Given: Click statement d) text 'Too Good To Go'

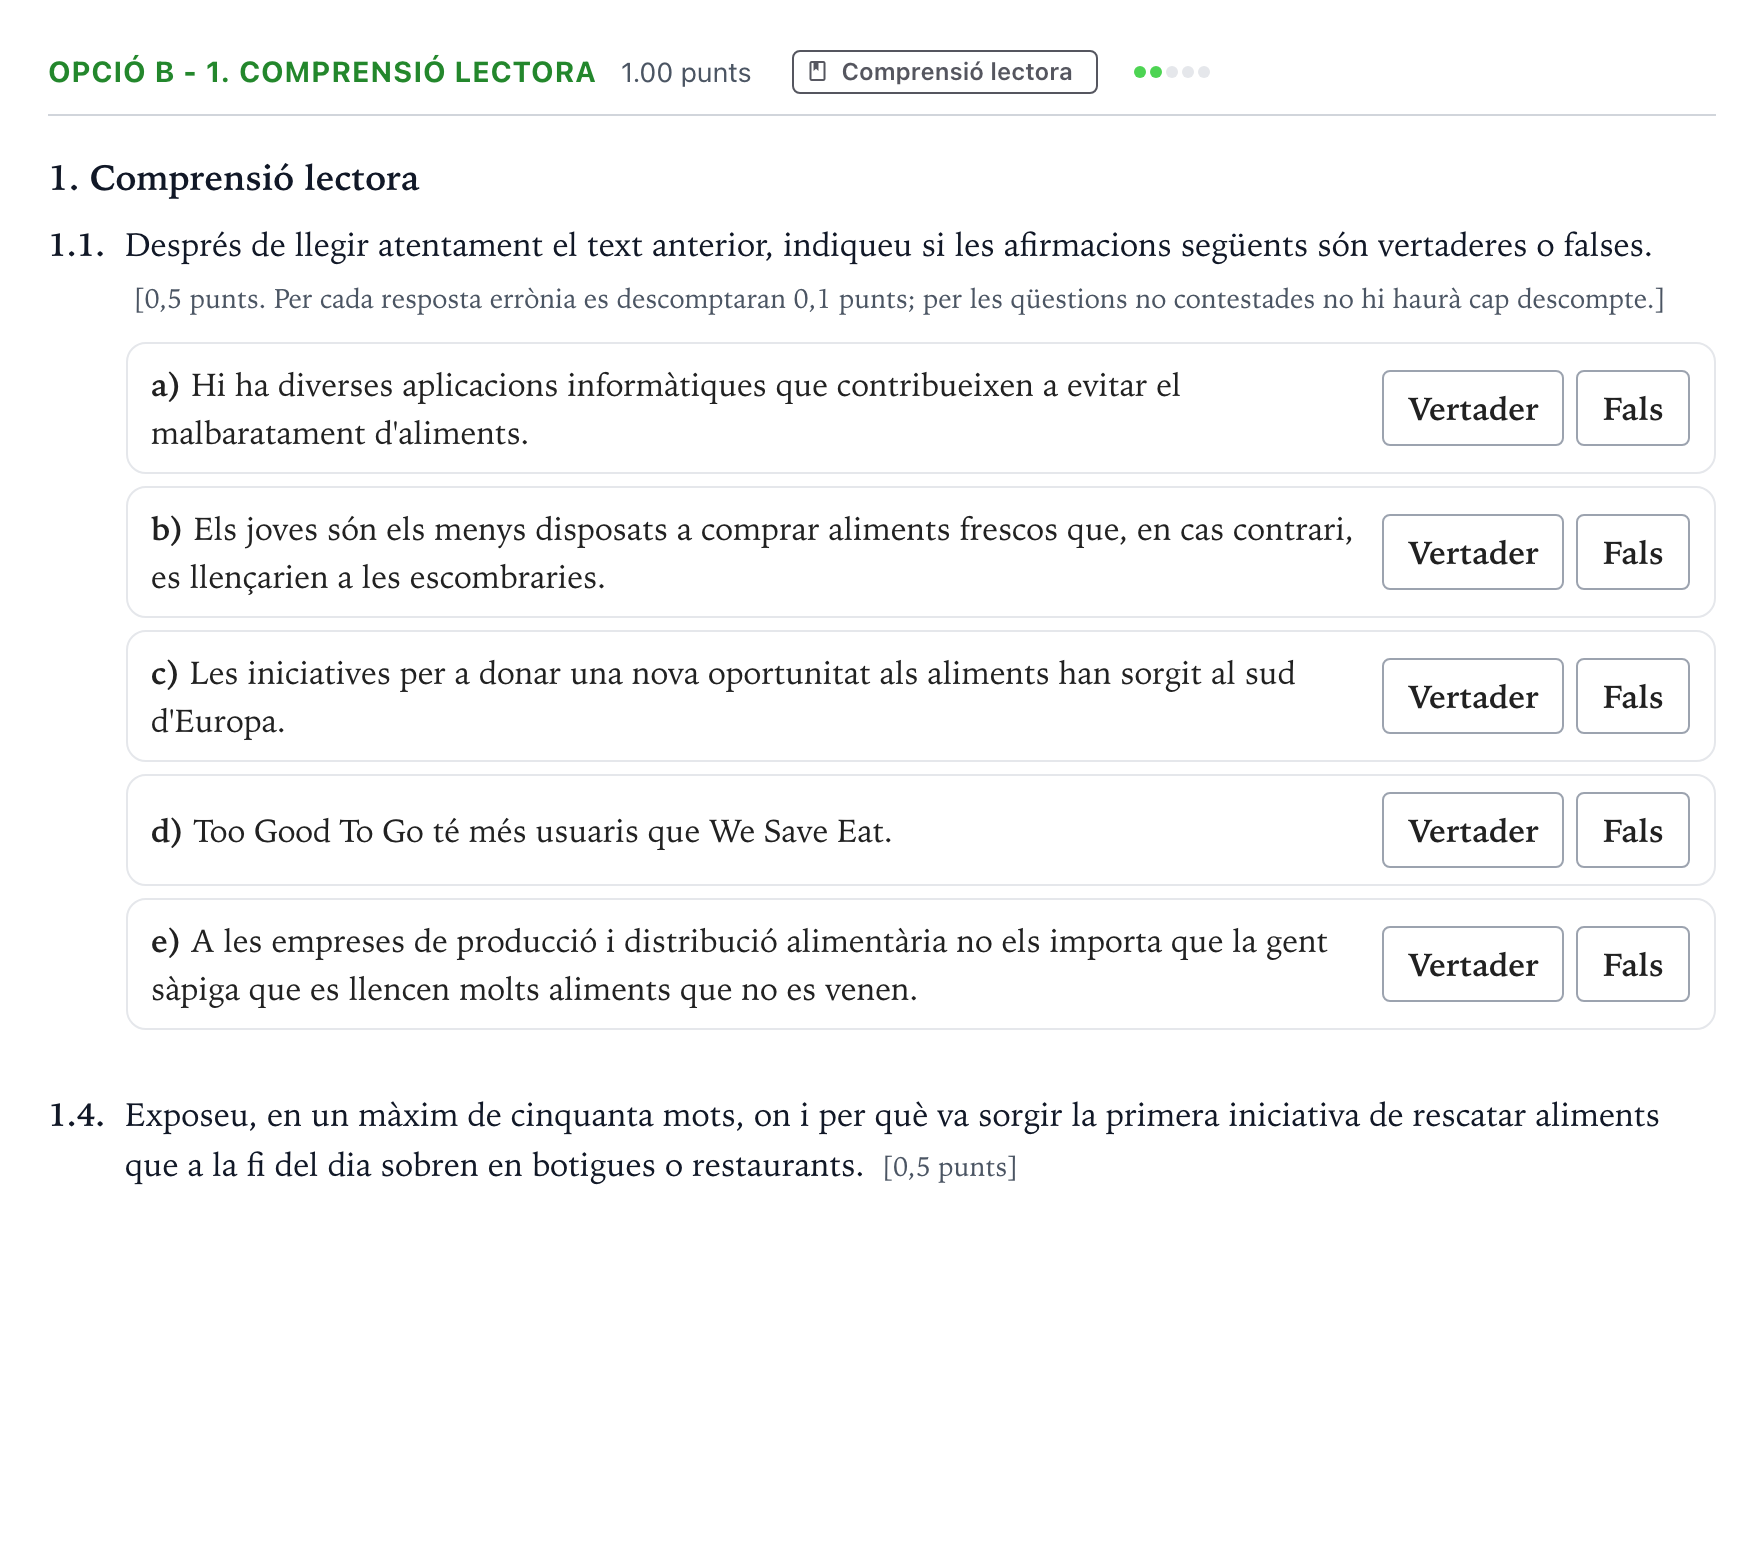Looking at the screenshot, I should tap(521, 831).
